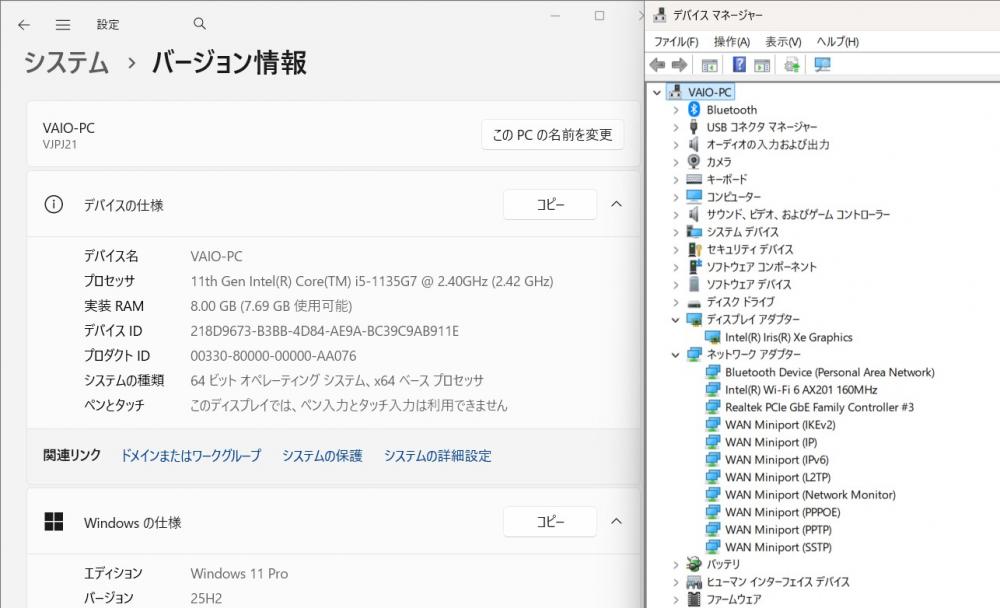Open the blue Help icon in toolbar
This screenshot has height=608, width=1000.
click(739, 64)
